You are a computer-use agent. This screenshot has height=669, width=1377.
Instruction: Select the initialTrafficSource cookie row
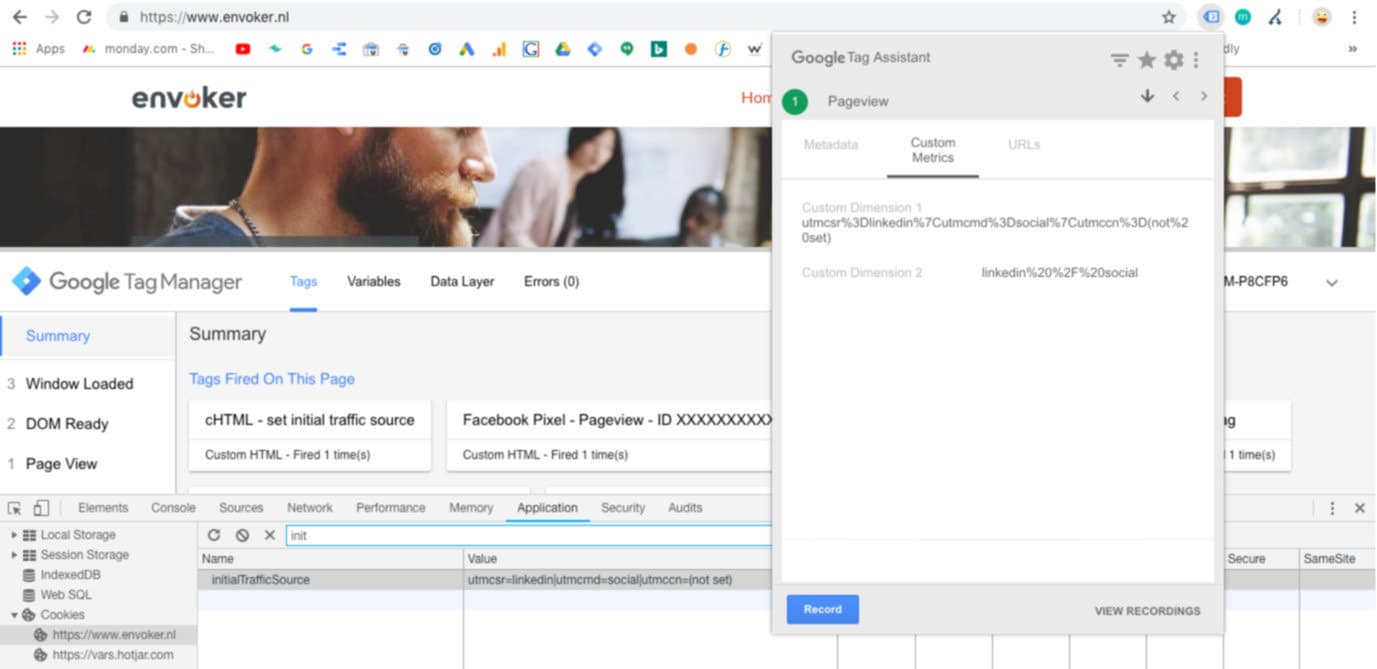coord(485,580)
